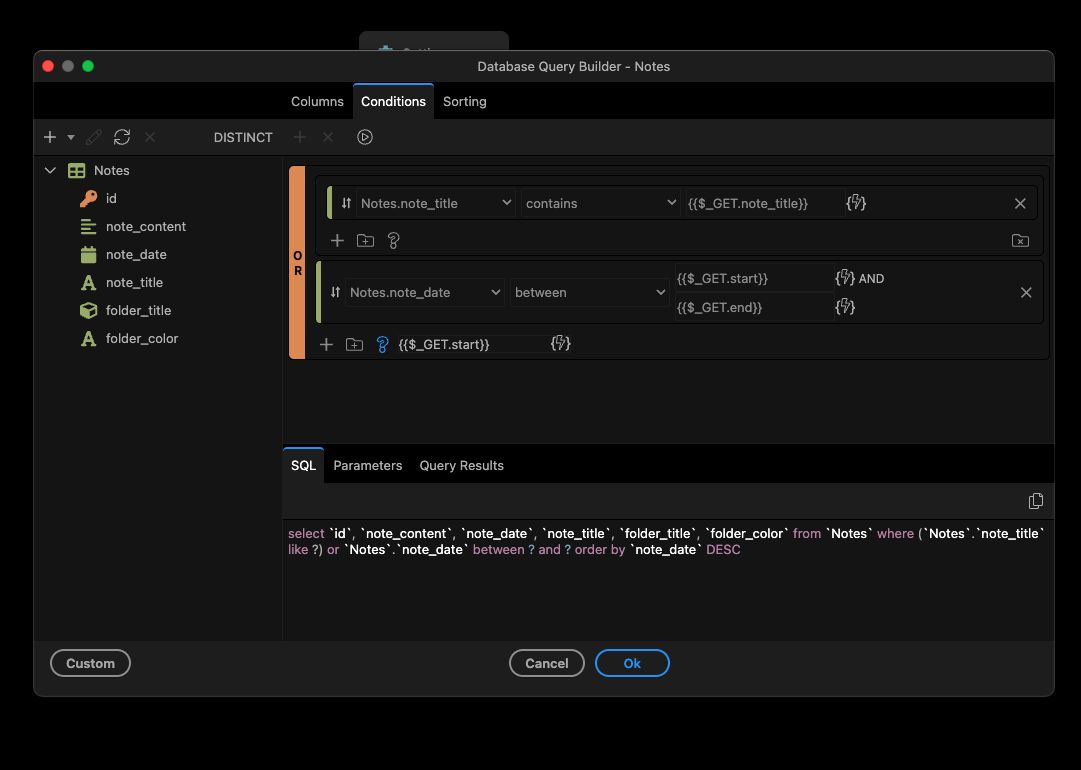The image size is (1081, 770).
Task: Open the 'between' operator dropdown
Action: click(590, 293)
